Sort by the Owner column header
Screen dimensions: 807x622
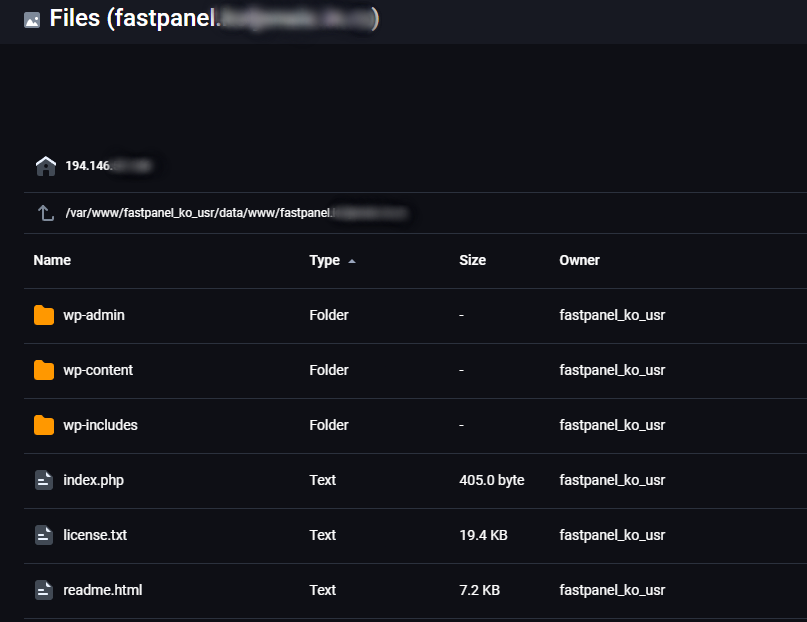click(579, 260)
